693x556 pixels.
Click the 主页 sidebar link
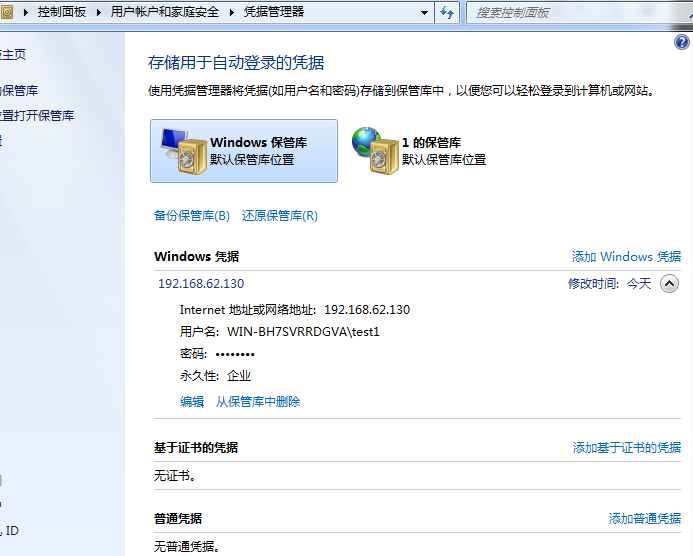coord(13,54)
